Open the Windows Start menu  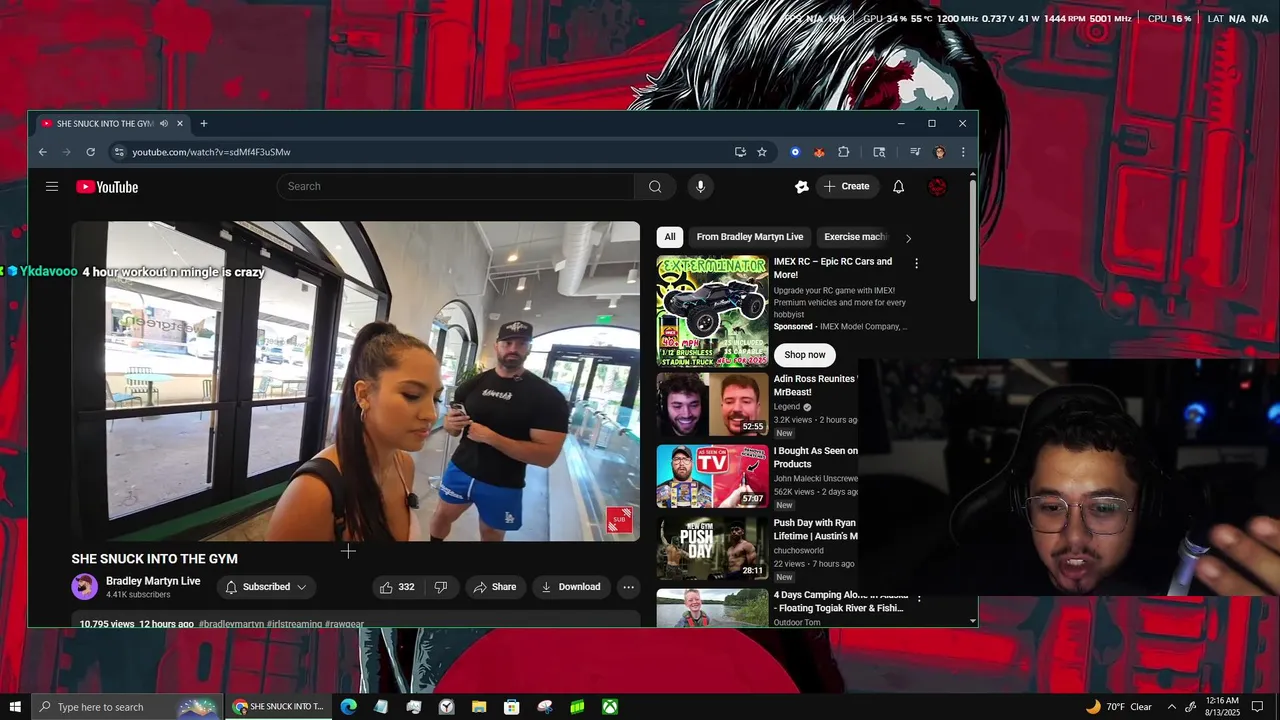click(15, 707)
